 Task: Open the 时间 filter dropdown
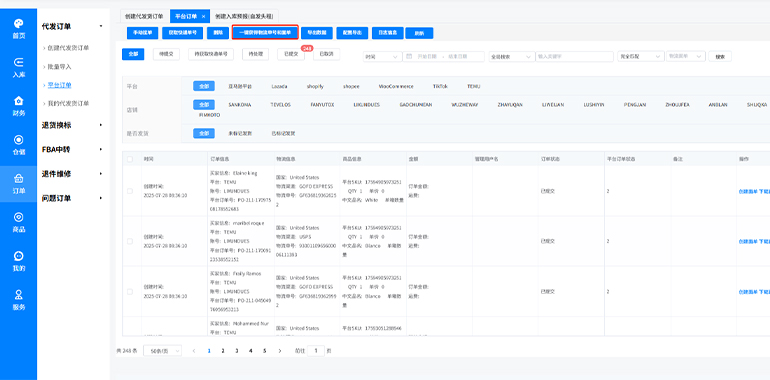point(382,56)
